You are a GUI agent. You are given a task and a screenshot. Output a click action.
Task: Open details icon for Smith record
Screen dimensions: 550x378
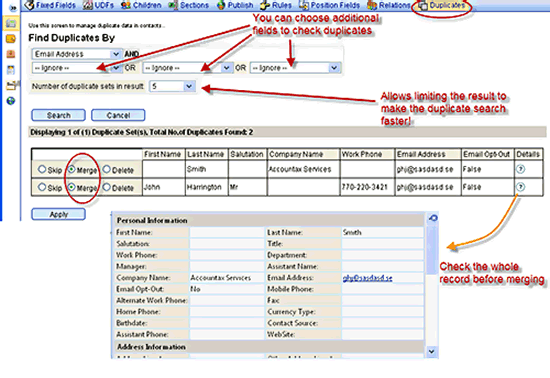click(521, 169)
